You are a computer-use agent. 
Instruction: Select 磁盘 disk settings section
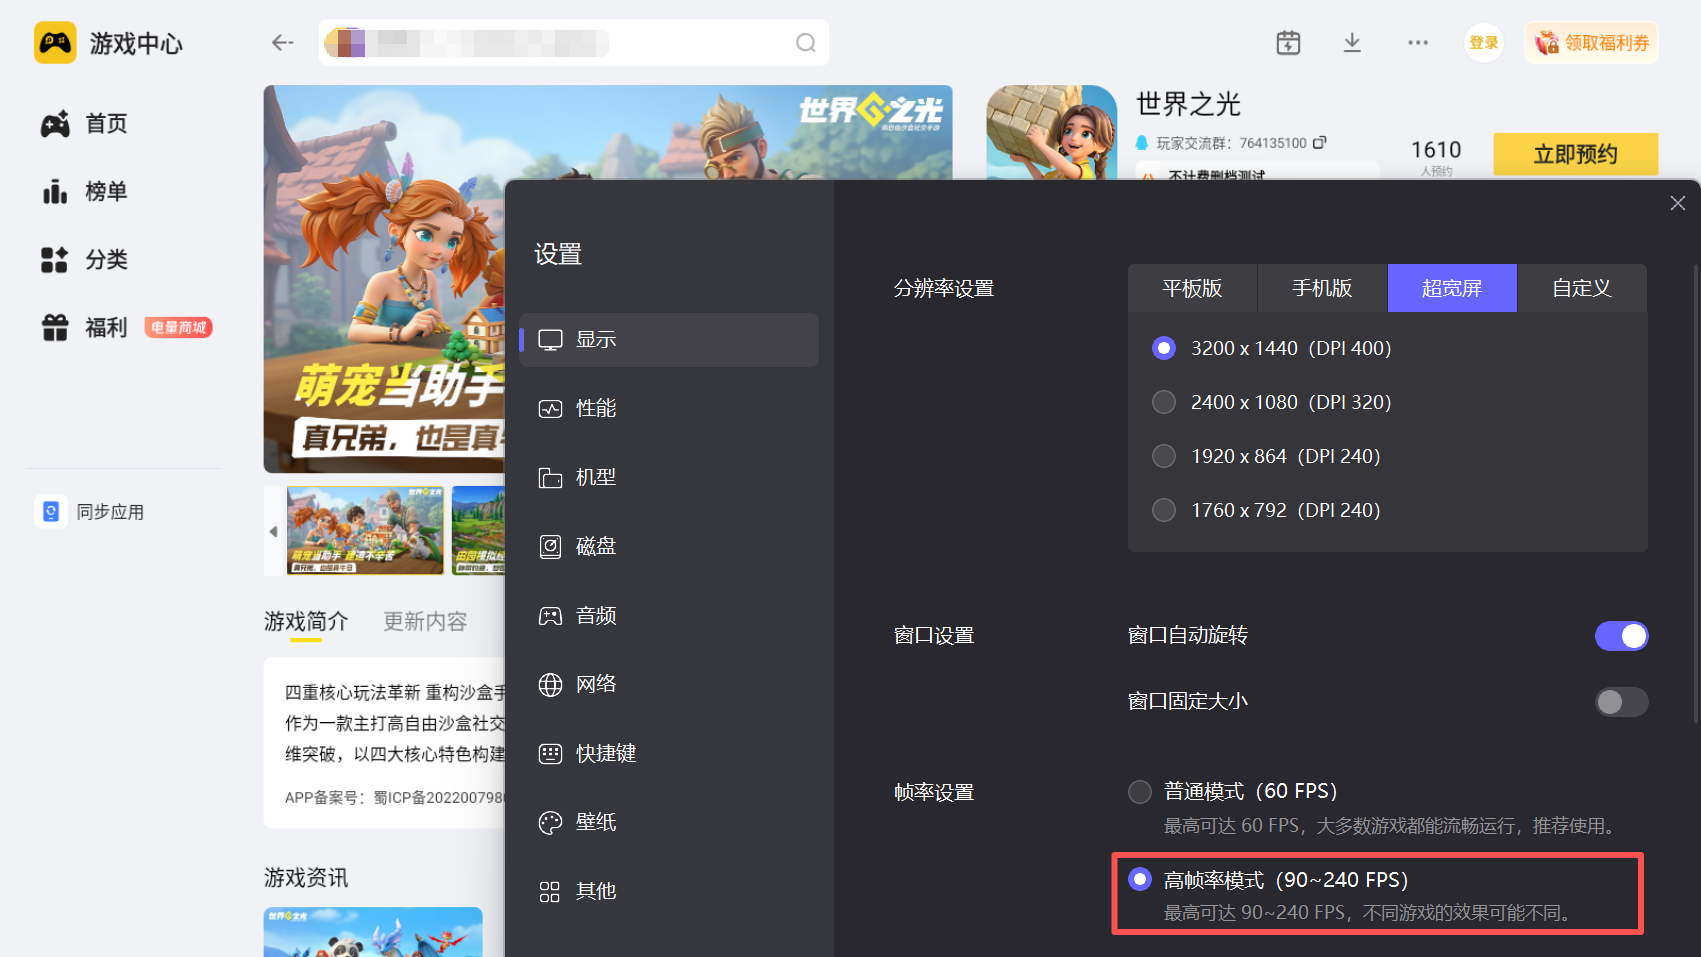[669, 547]
